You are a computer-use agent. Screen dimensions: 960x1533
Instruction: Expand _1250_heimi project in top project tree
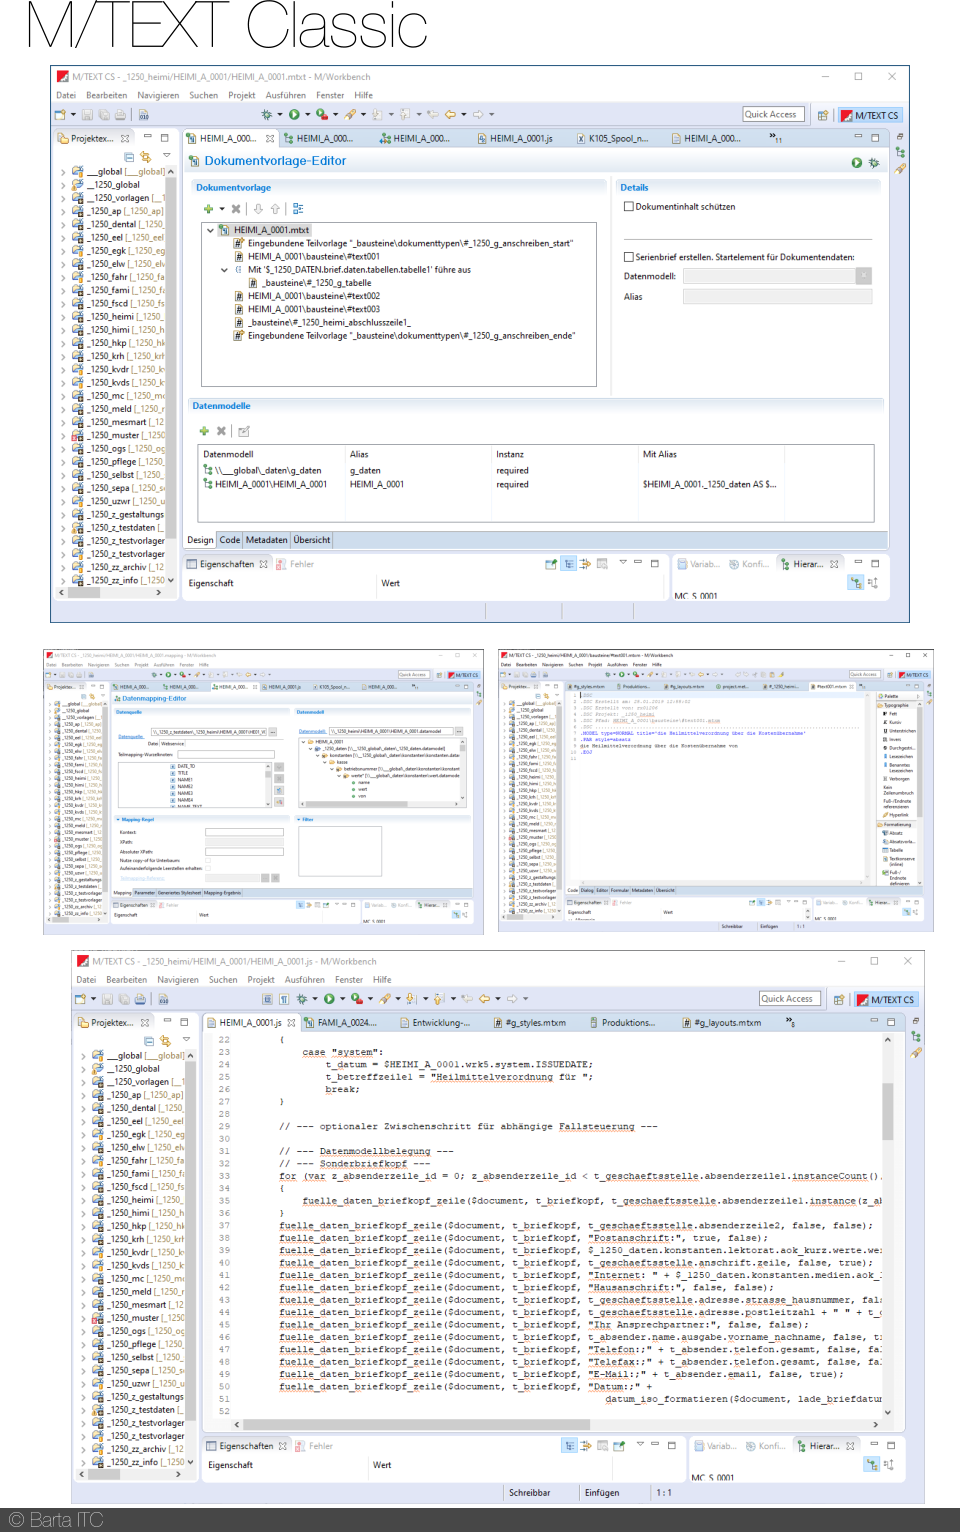pos(63,317)
